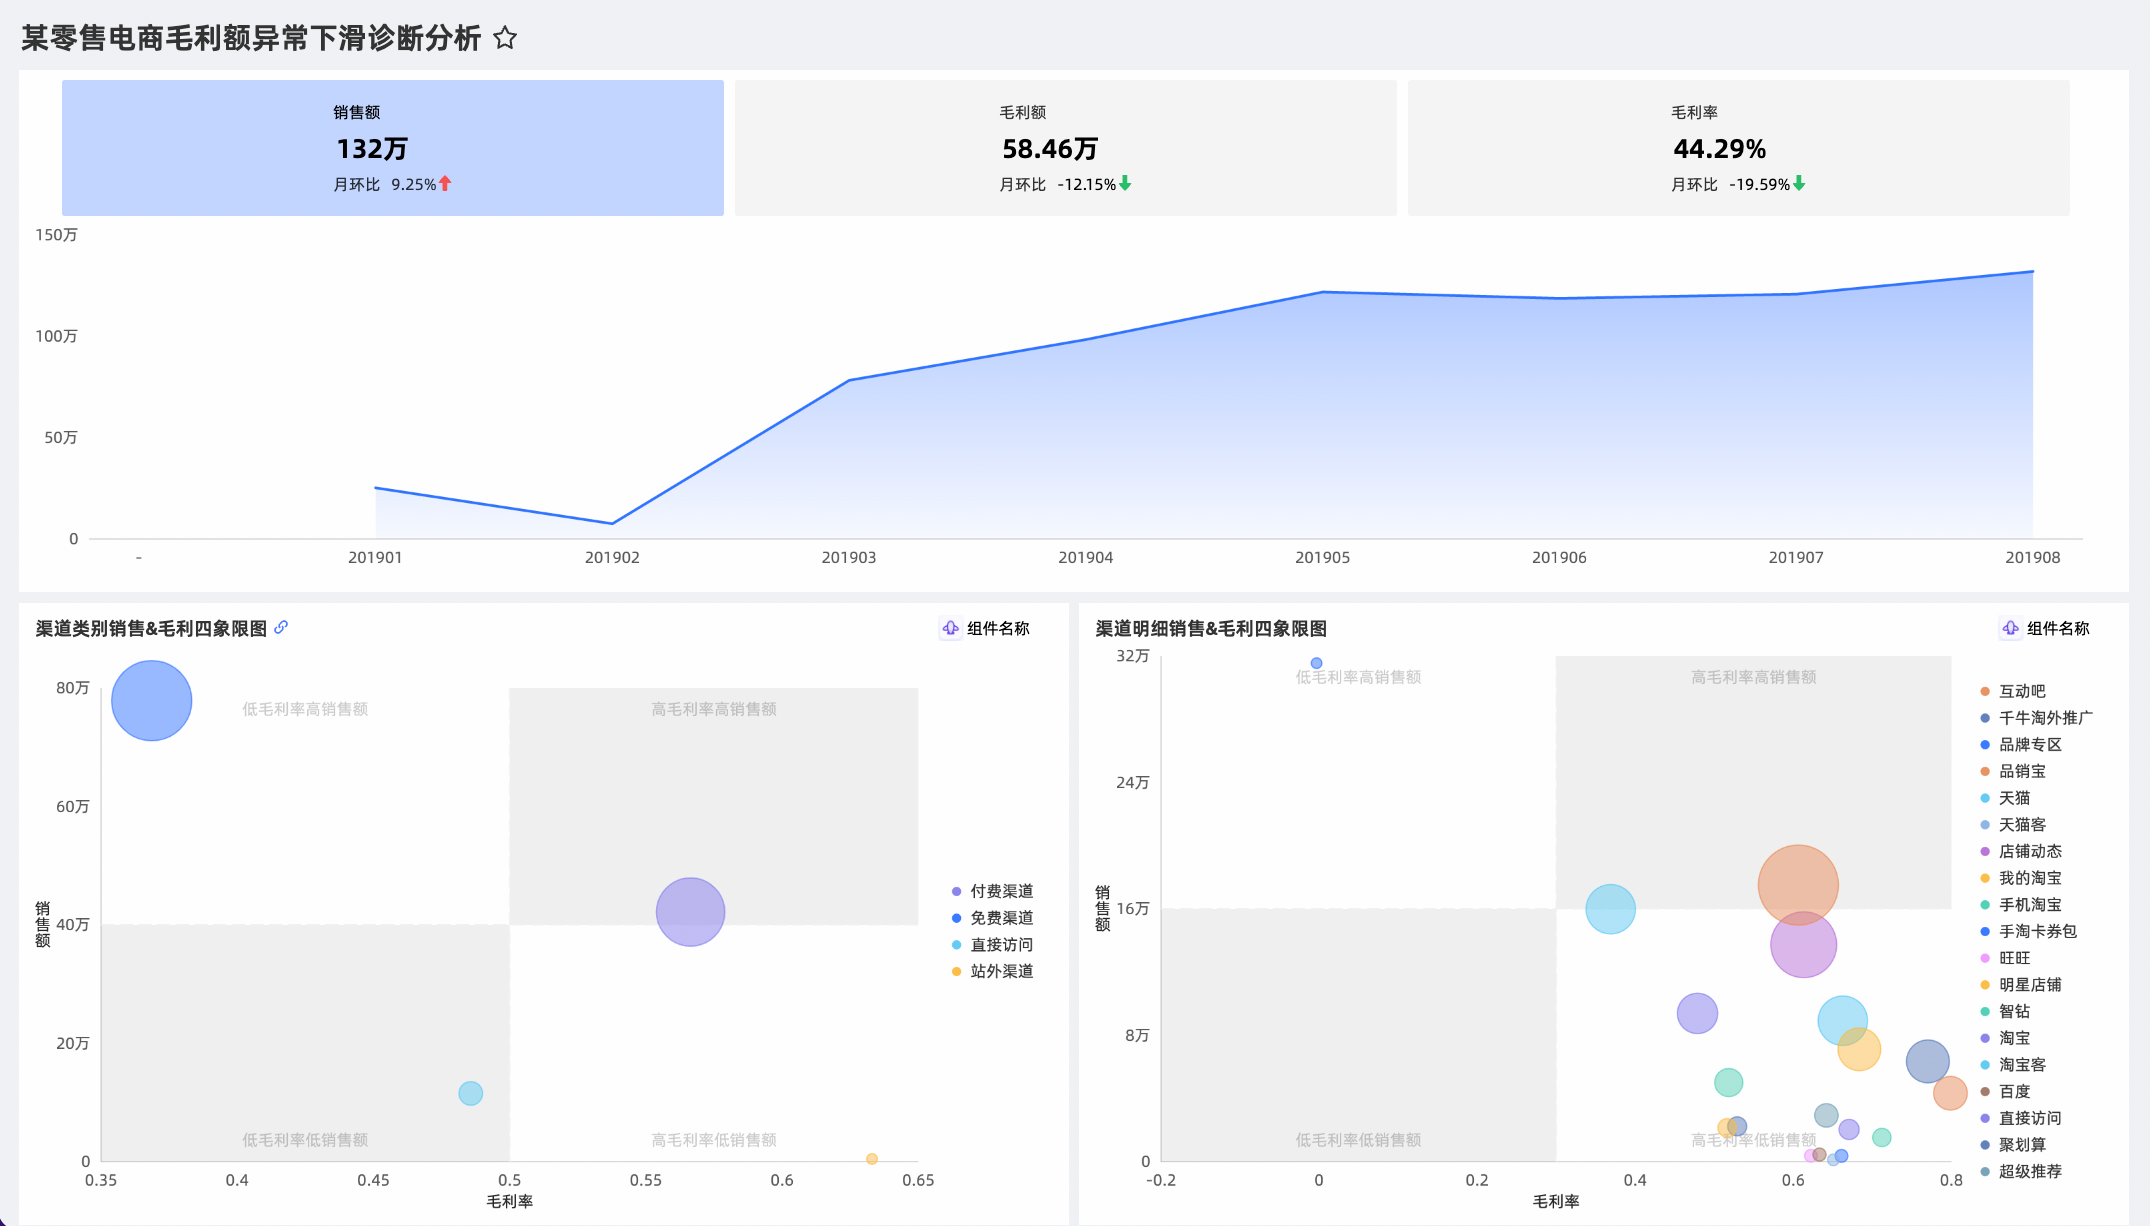
Task: Select the 销售额 KPI card
Action: [393, 148]
